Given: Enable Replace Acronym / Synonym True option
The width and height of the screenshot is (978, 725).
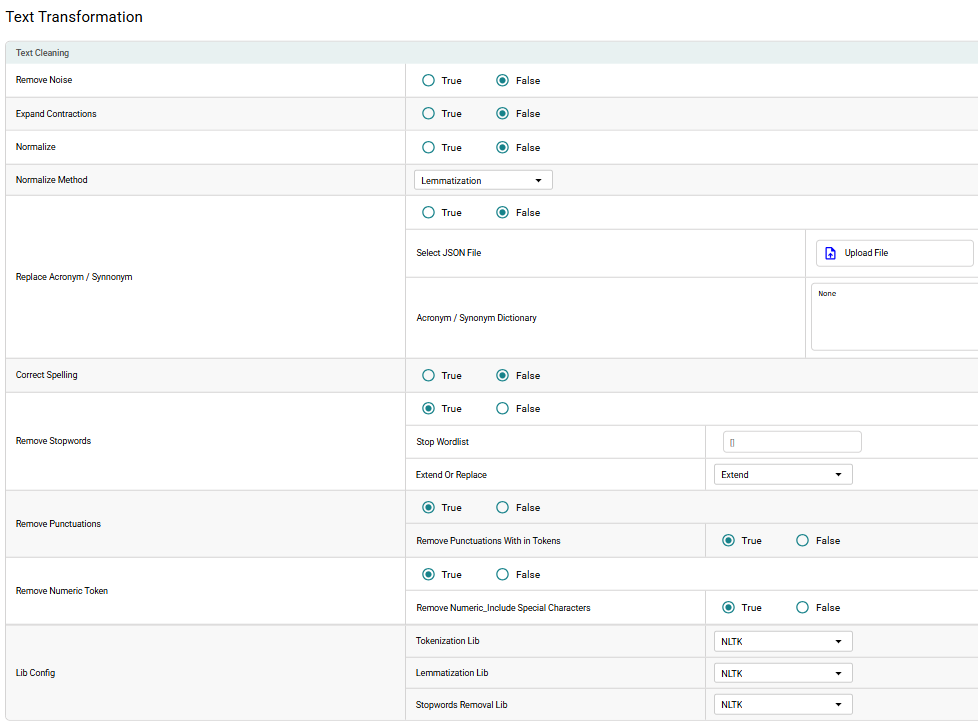Looking at the screenshot, I should click(x=429, y=213).
